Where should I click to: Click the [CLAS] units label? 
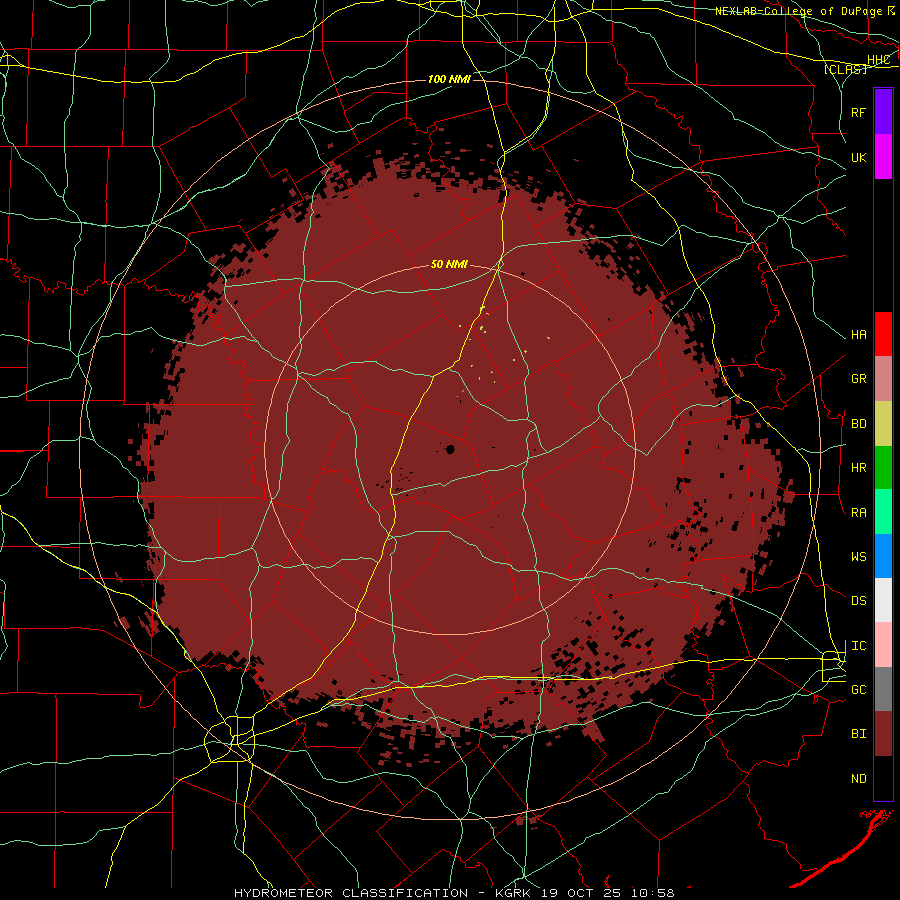(x=845, y=69)
